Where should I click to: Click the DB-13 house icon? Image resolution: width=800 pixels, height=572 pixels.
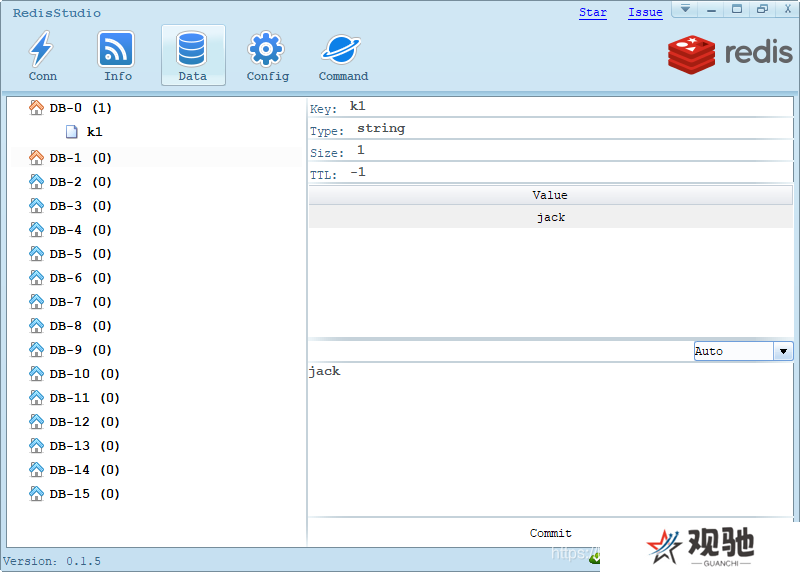click(x=37, y=445)
